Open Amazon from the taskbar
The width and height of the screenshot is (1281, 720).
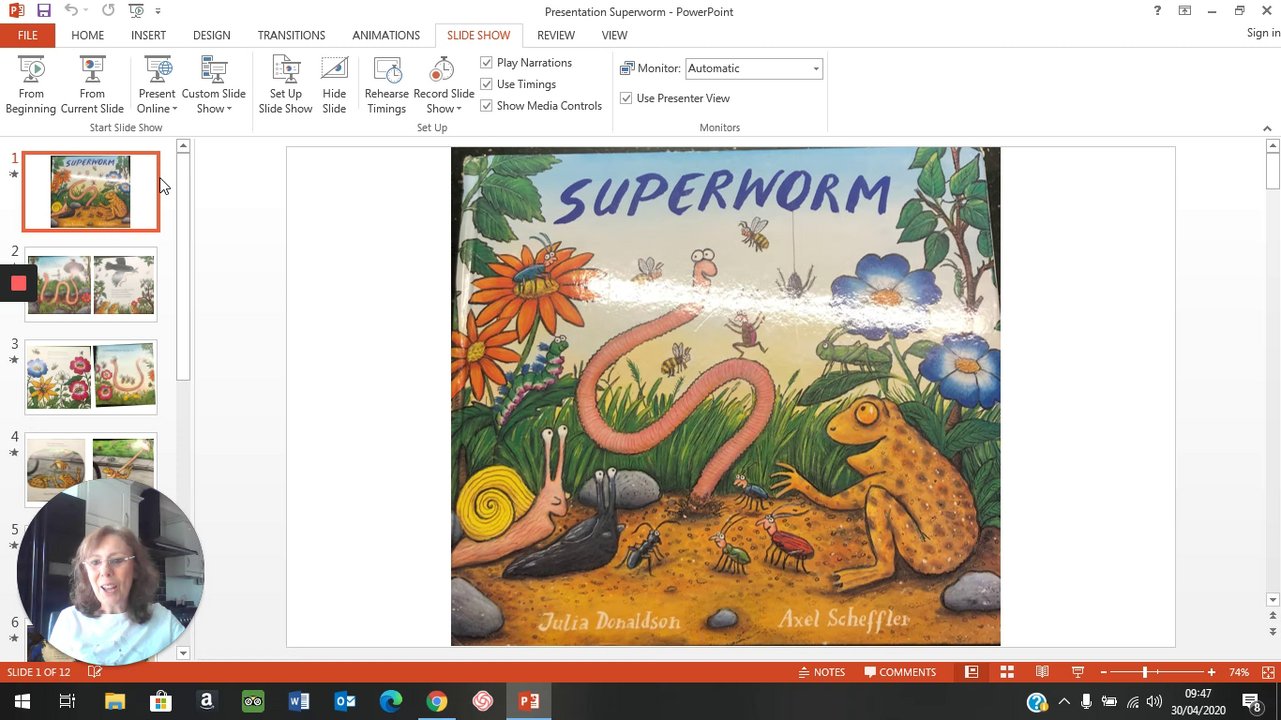pos(206,701)
